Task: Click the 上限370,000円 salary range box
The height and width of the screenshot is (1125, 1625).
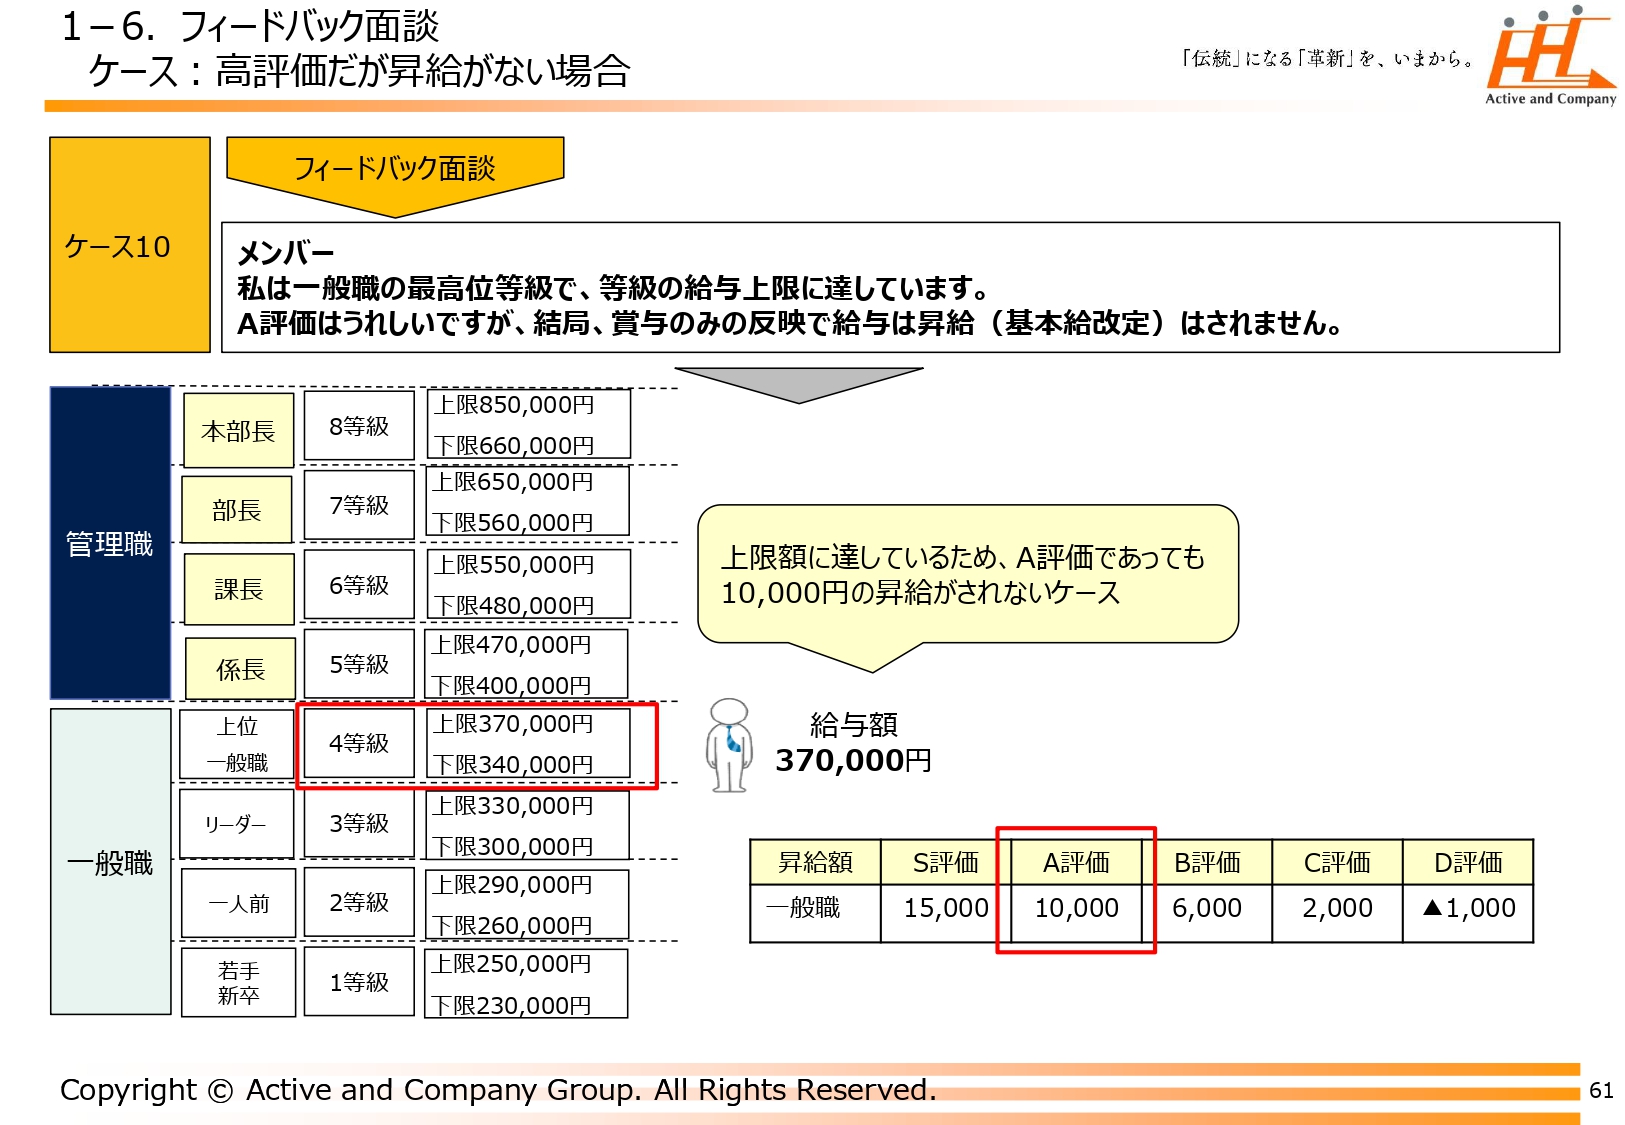Action: pyautogui.click(x=528, y=743)
